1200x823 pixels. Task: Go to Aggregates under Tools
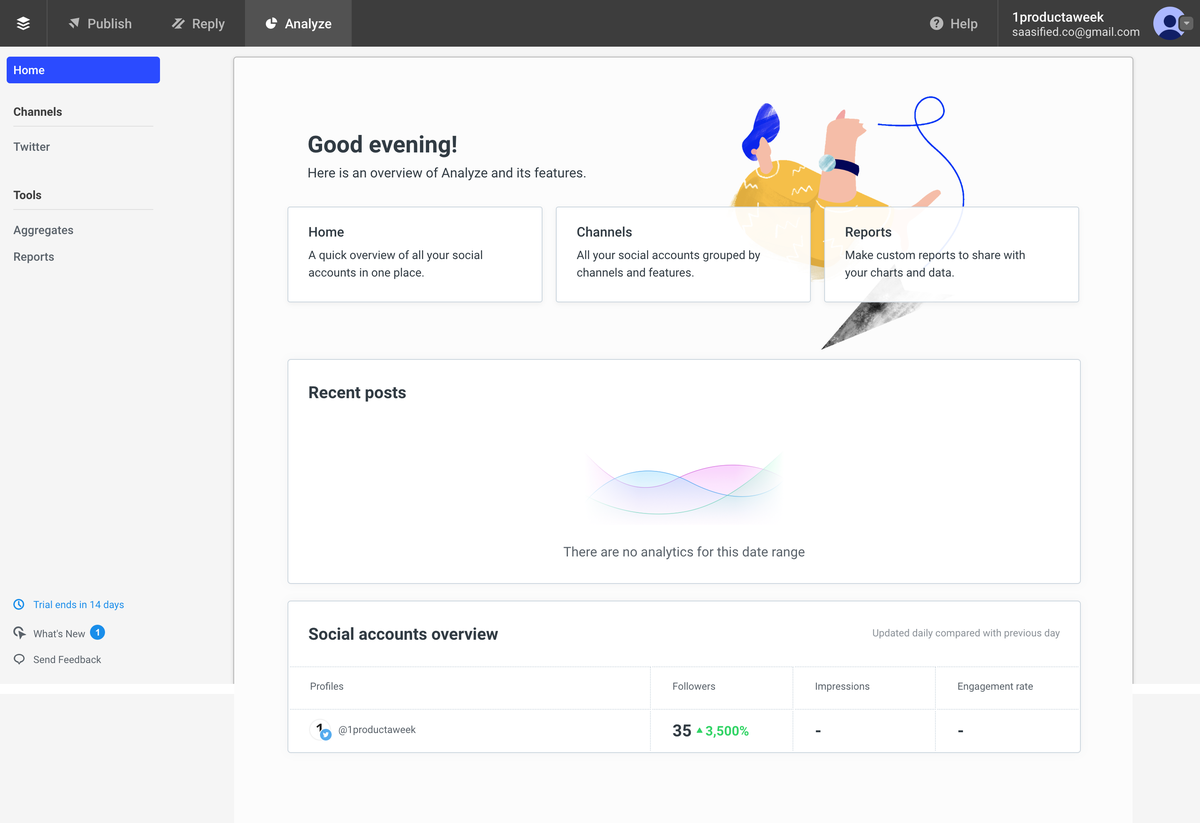click(x=43, y=230)
